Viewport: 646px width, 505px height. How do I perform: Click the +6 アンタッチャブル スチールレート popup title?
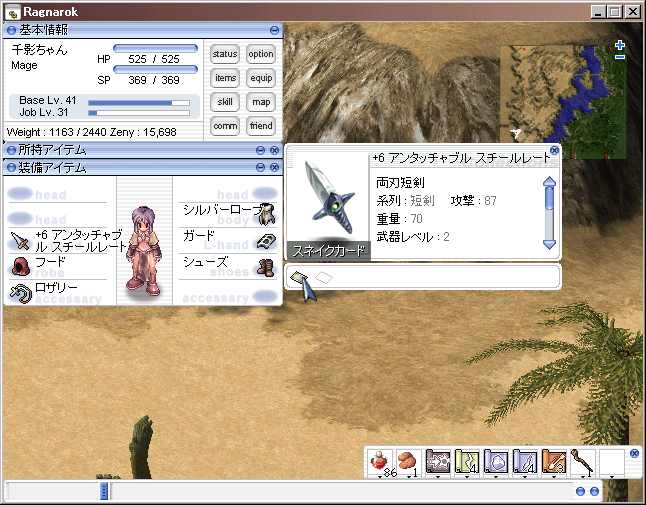pyautogui.click(x=461, y=158)
